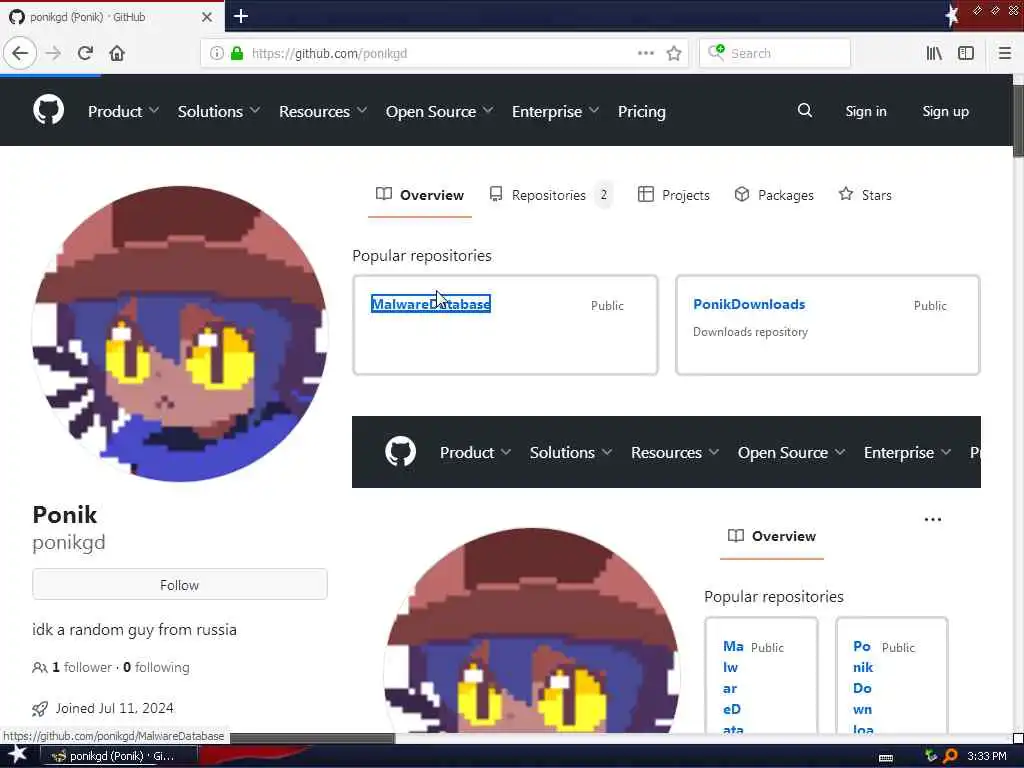Switch to the Projects tab
The height and width of the screenshot is (768, 1024).
(x=673, y=195)
